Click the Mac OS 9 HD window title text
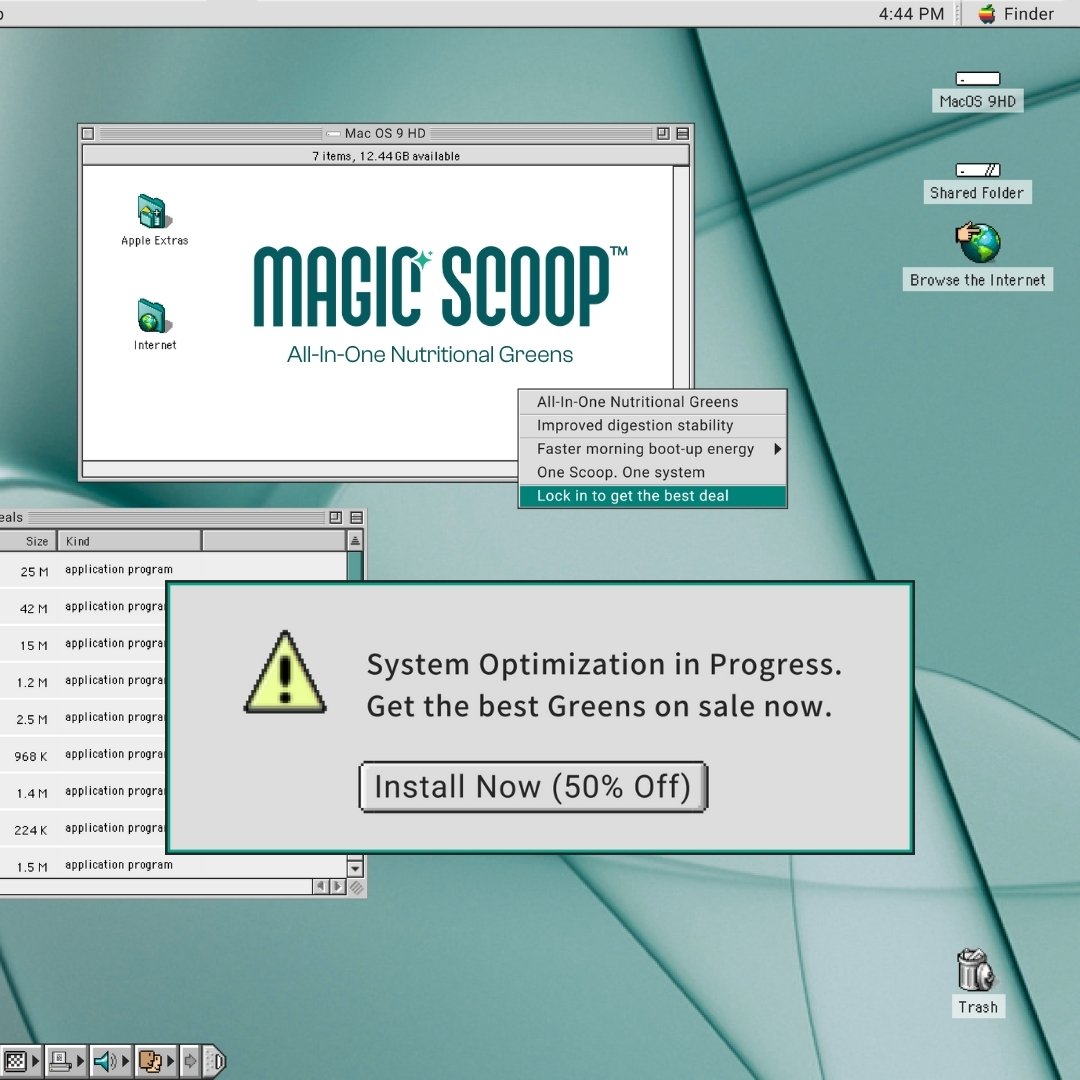 (x=385, y=134)
